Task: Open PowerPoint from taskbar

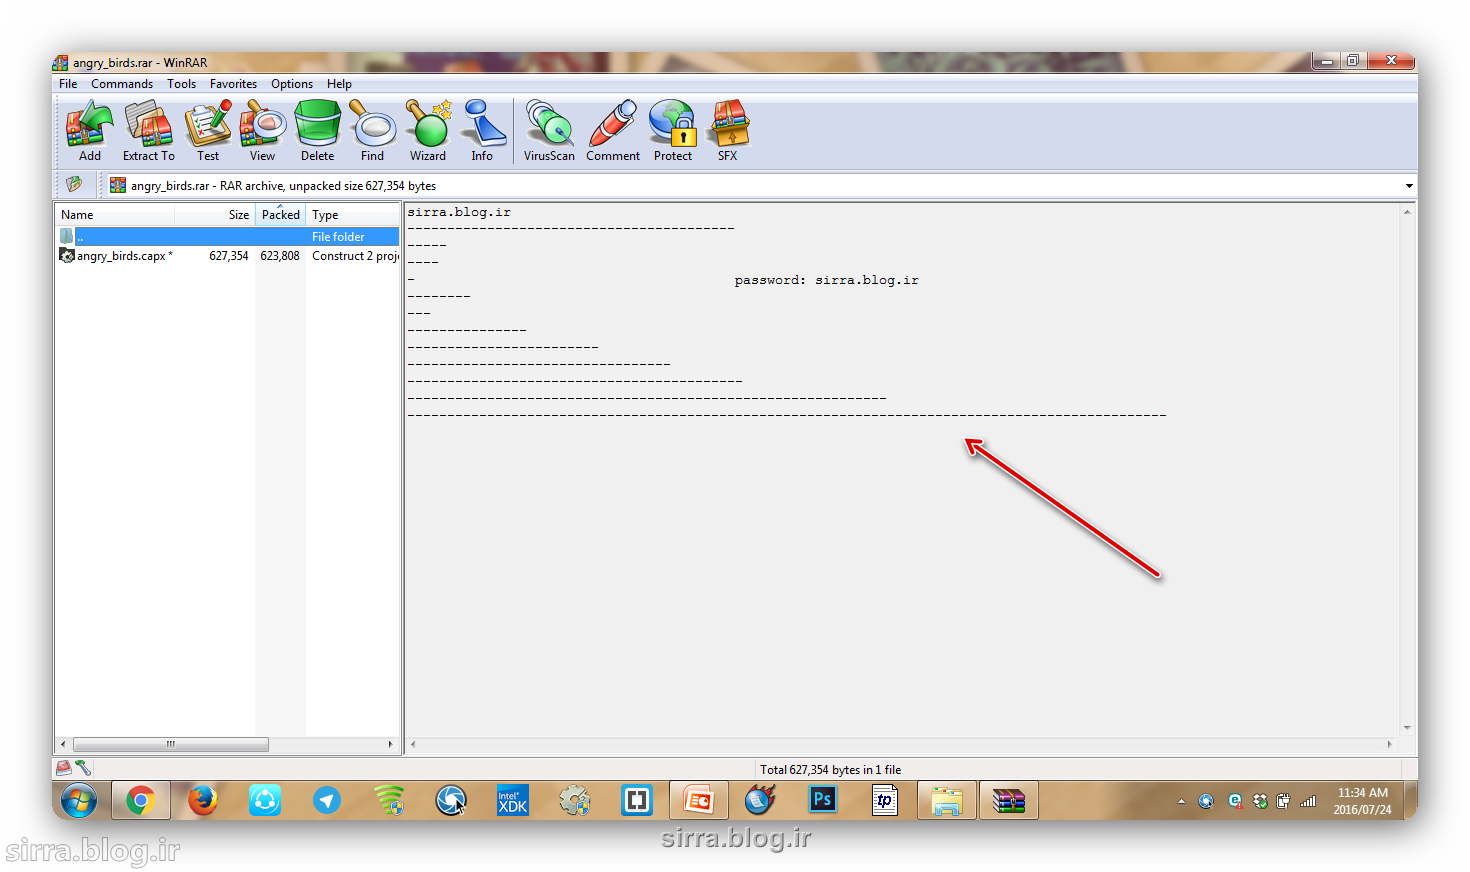Action: [699, 801]
